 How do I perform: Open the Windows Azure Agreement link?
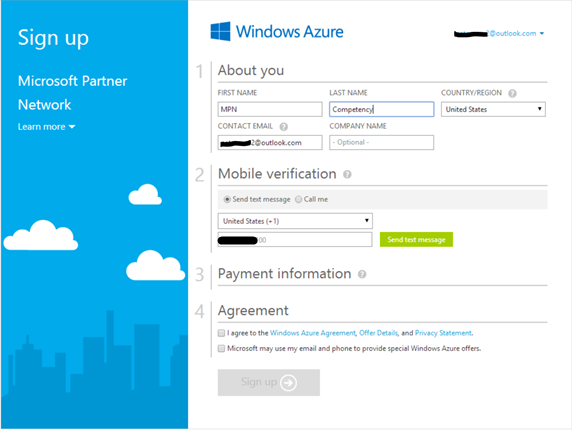313,333
